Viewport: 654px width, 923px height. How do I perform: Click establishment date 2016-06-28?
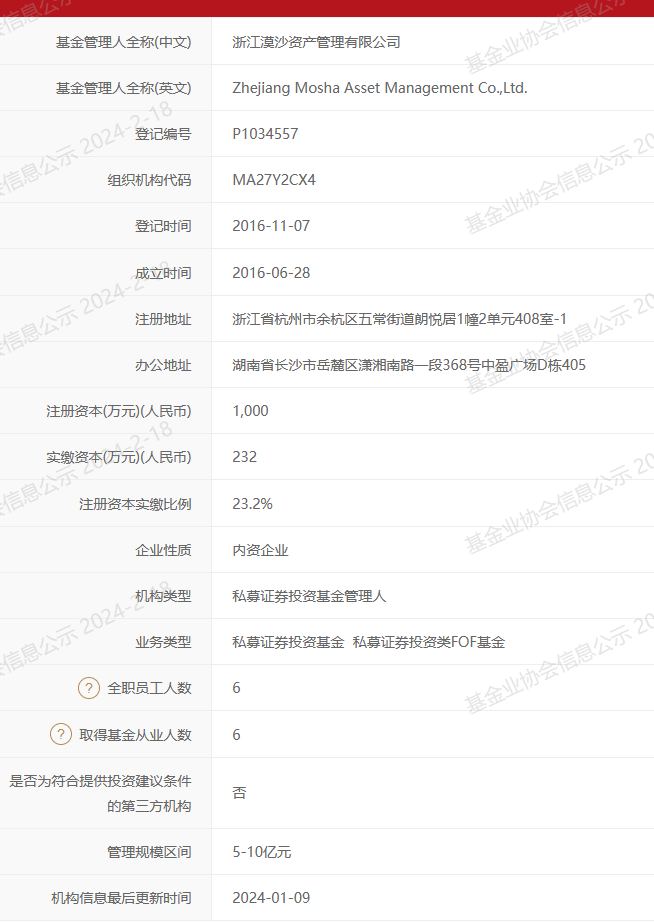click(271, 273)
